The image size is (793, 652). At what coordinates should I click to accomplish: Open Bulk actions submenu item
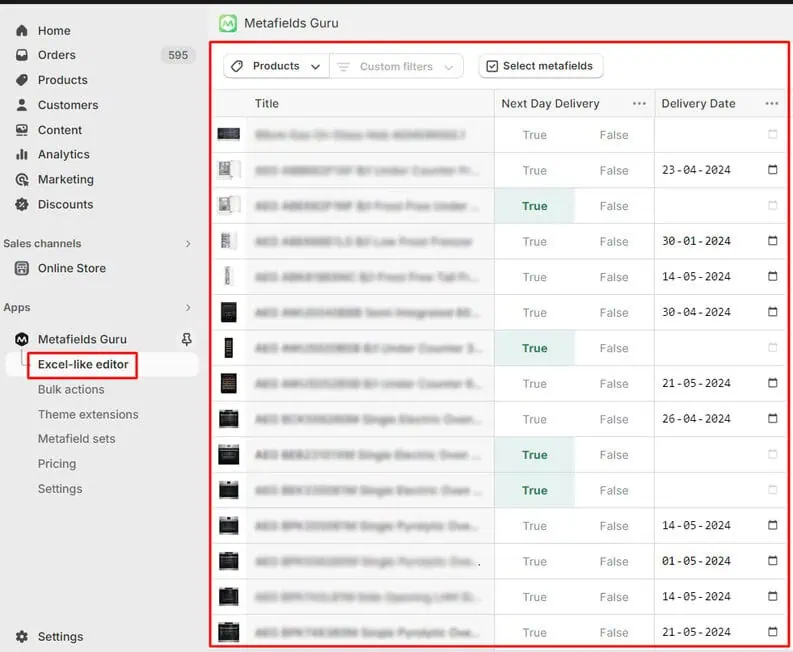(71, 389)
